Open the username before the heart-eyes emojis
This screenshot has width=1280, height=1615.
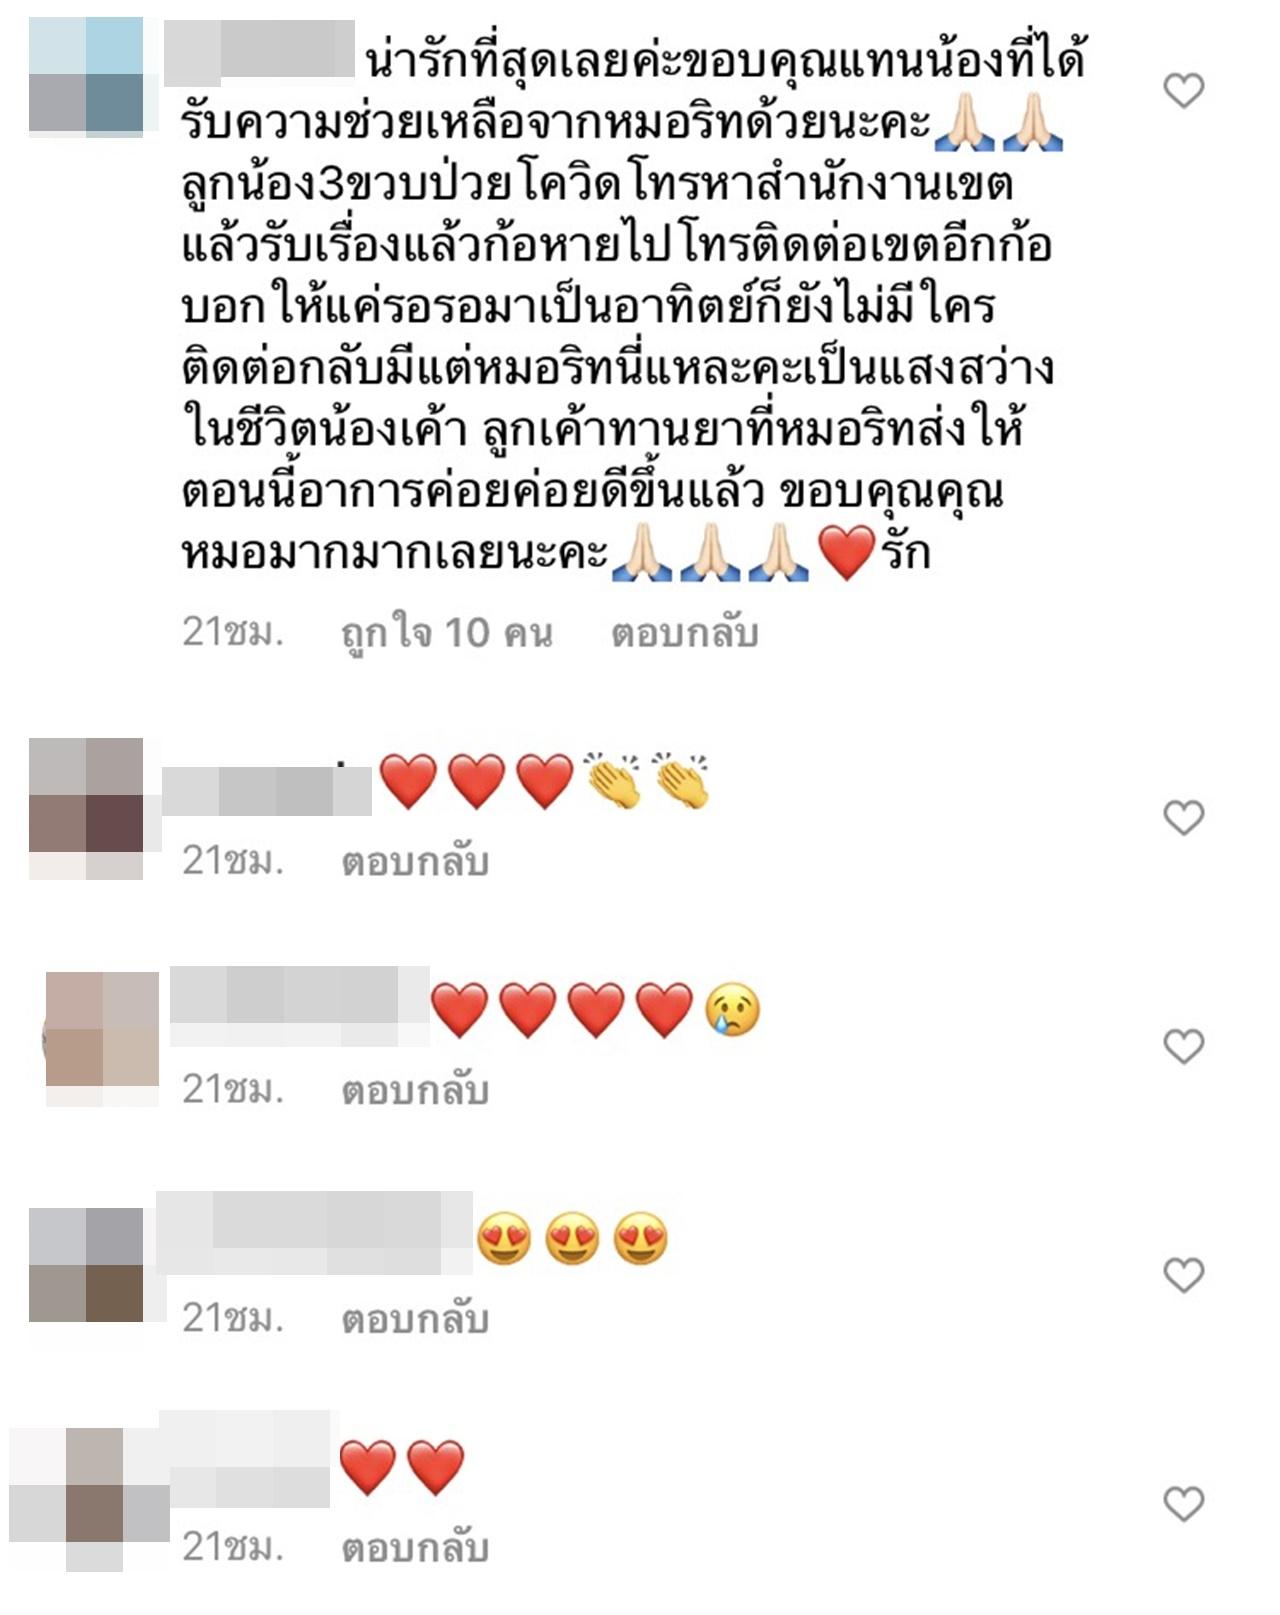coord(315,1232)
